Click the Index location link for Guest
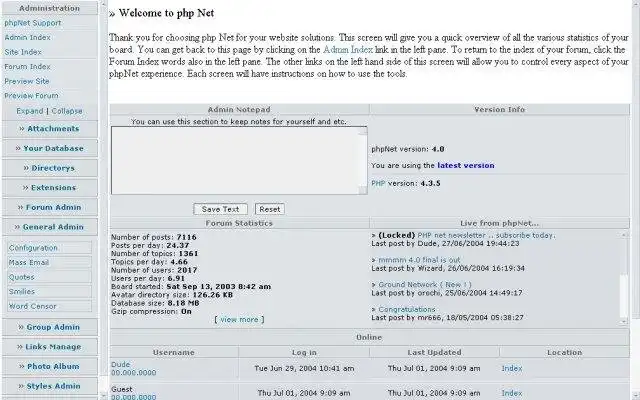Image resolution: width=640 pixels, height=400 pixels. pos(512,393)
